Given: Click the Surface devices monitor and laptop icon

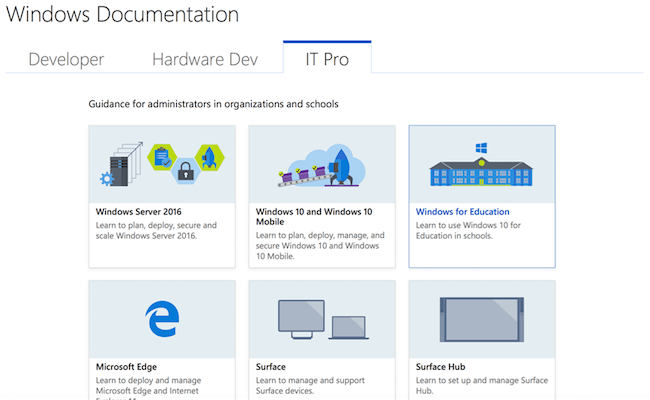Looking at the screenshot, I should 323,320.
